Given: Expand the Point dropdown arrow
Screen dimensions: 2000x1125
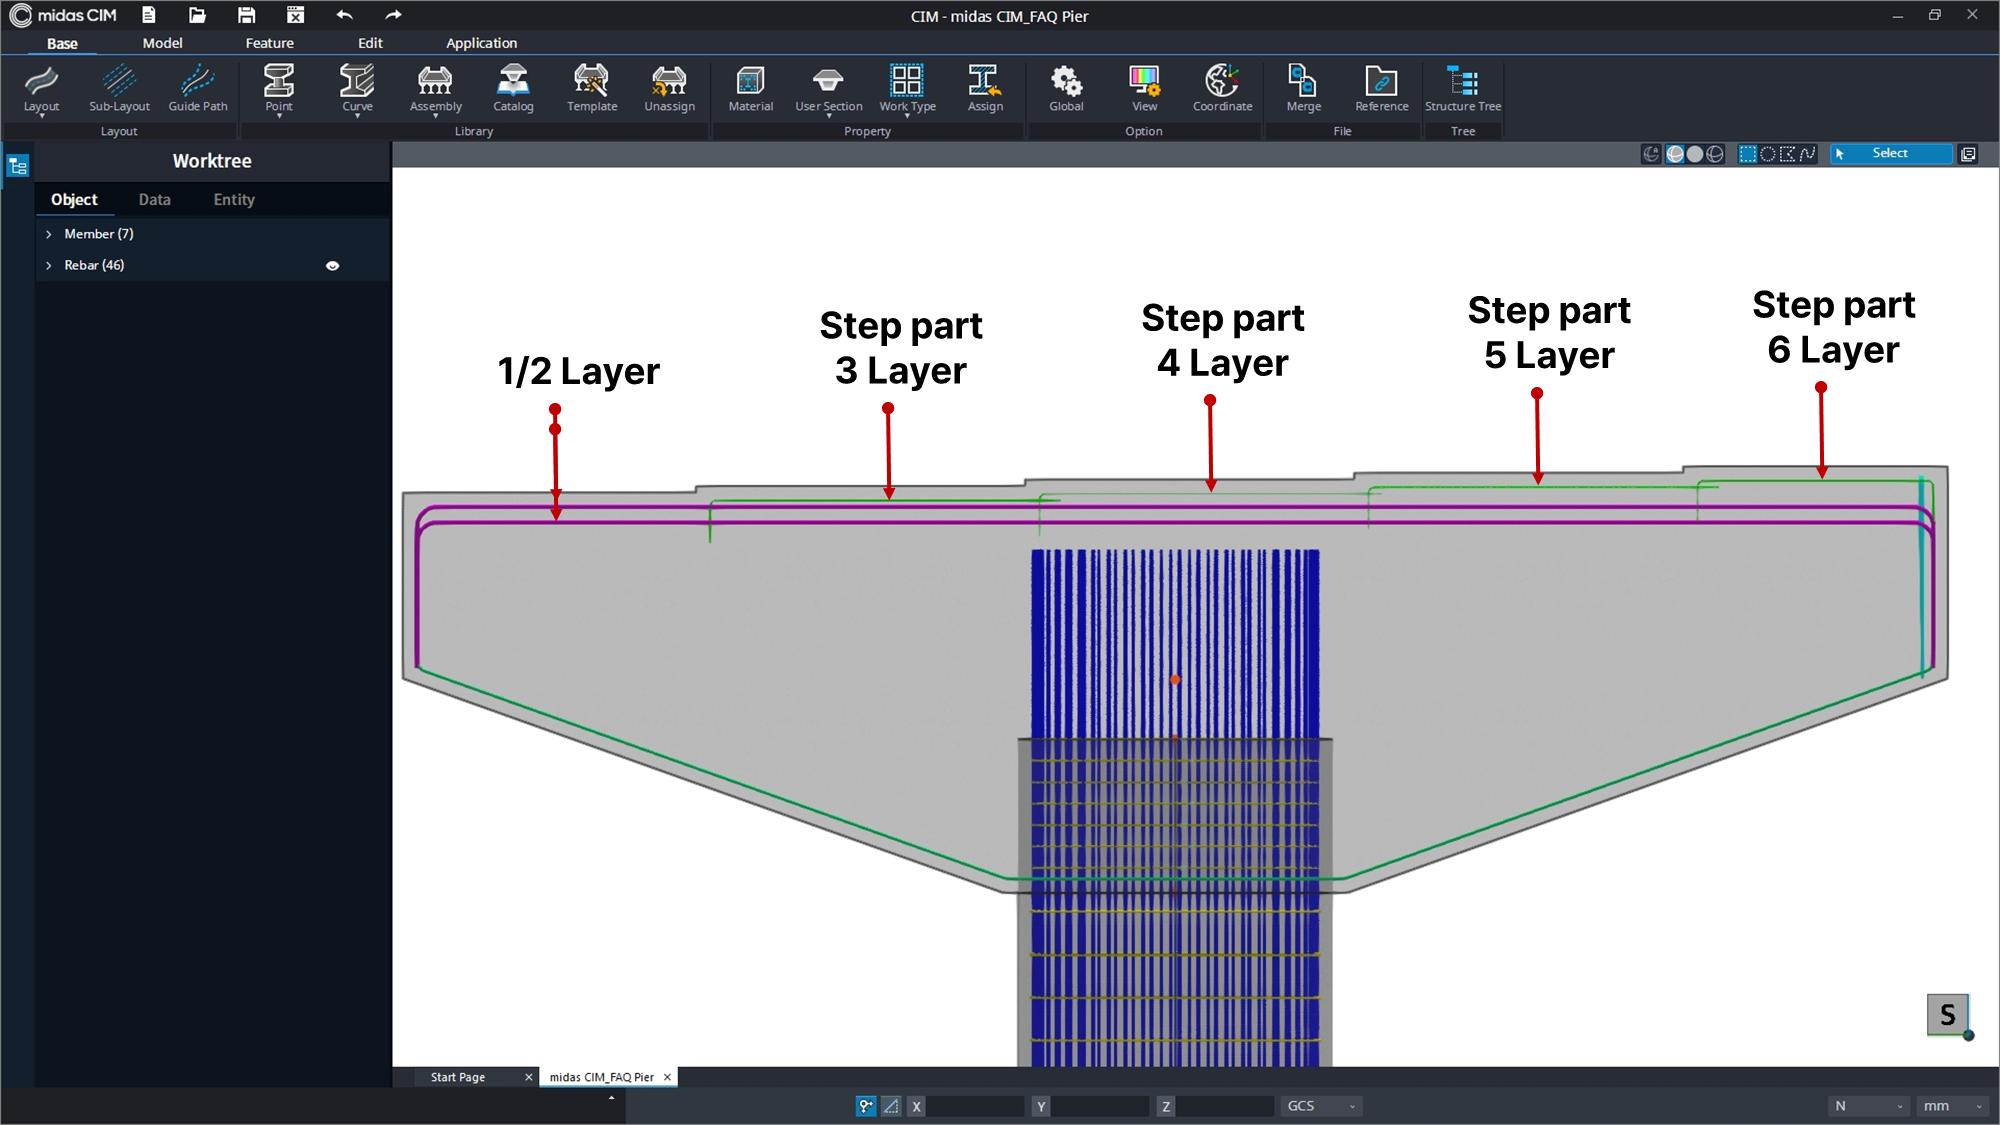Looking at the screenshot, I should click(x=279, y=116).
